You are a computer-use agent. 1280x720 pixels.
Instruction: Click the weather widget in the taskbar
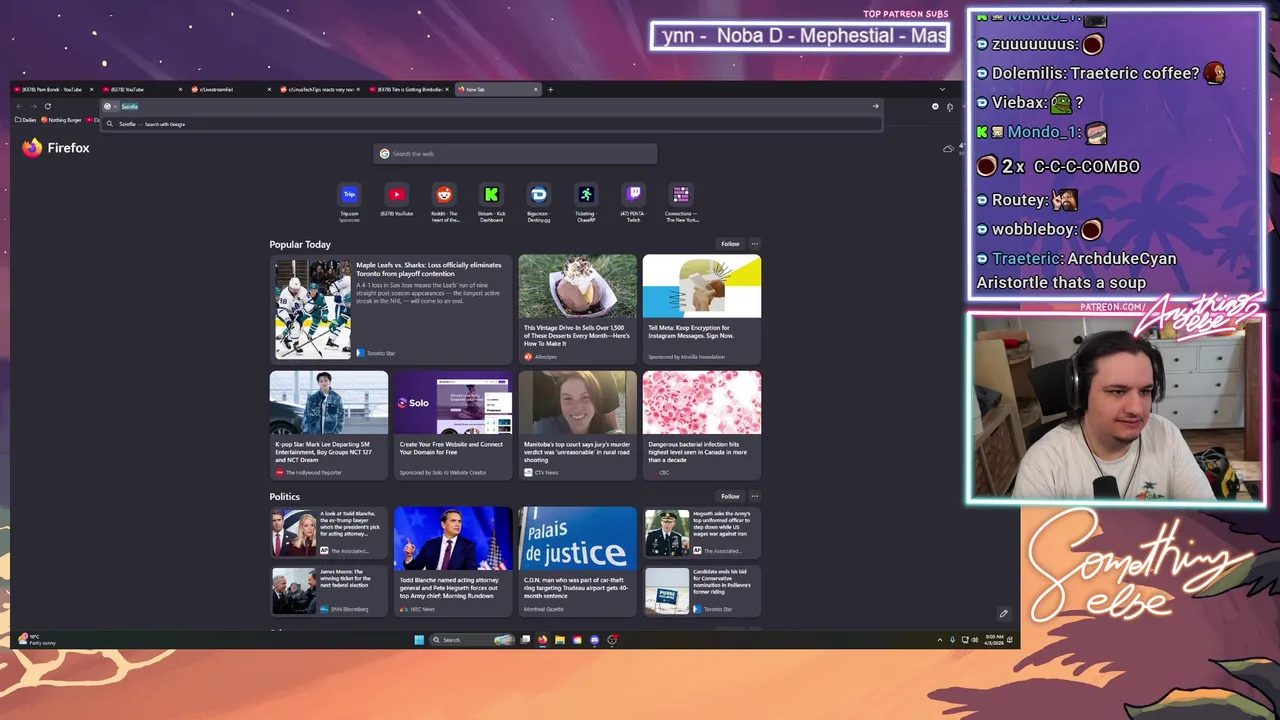click(x=37, y=640)
